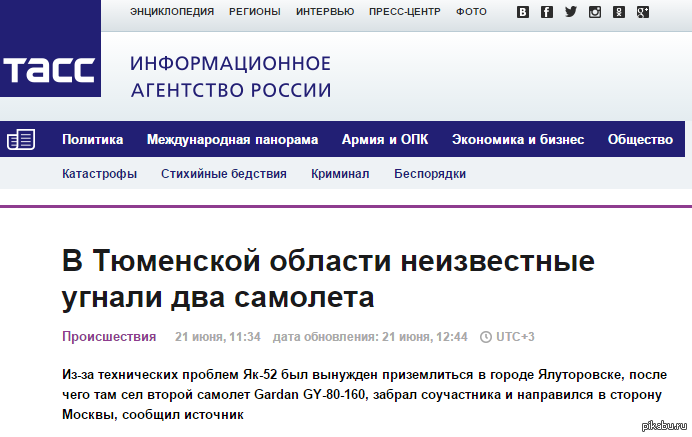The height and width of the screenshot is (437, 692).
Task: Open the TASS Twitter page icon
Action: [571, 12]
